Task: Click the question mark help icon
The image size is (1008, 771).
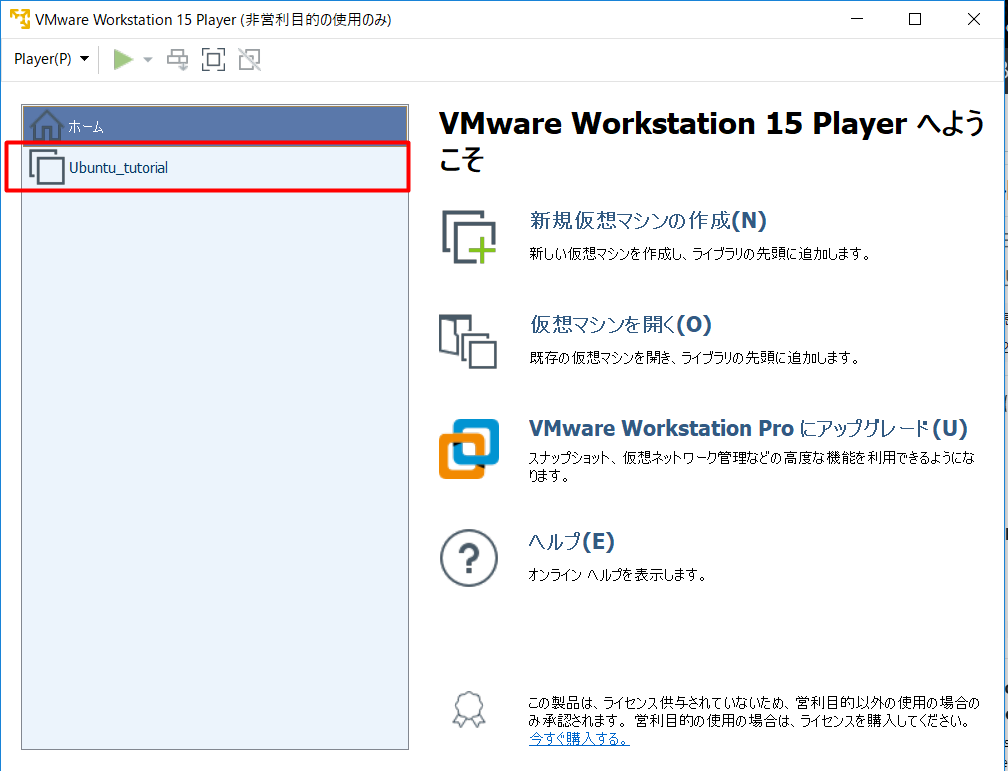Action: 469,558
